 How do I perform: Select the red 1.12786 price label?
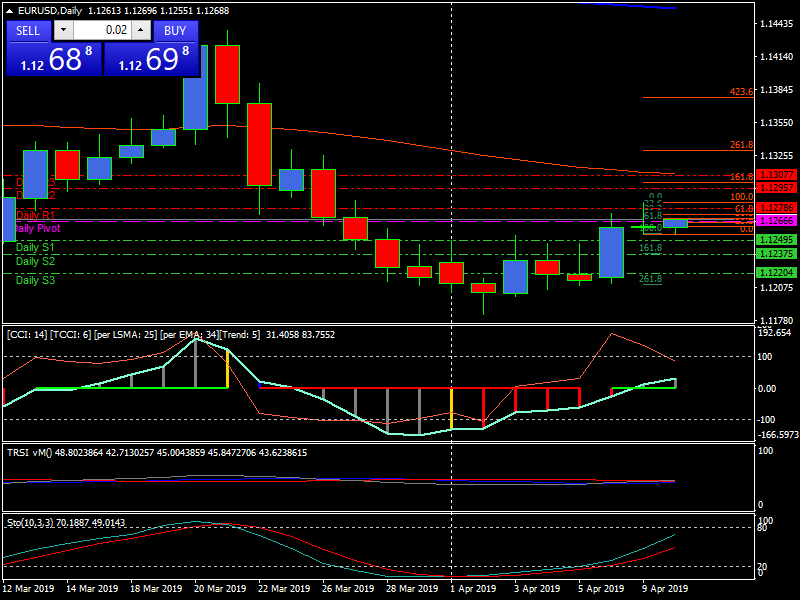(776, 208)
